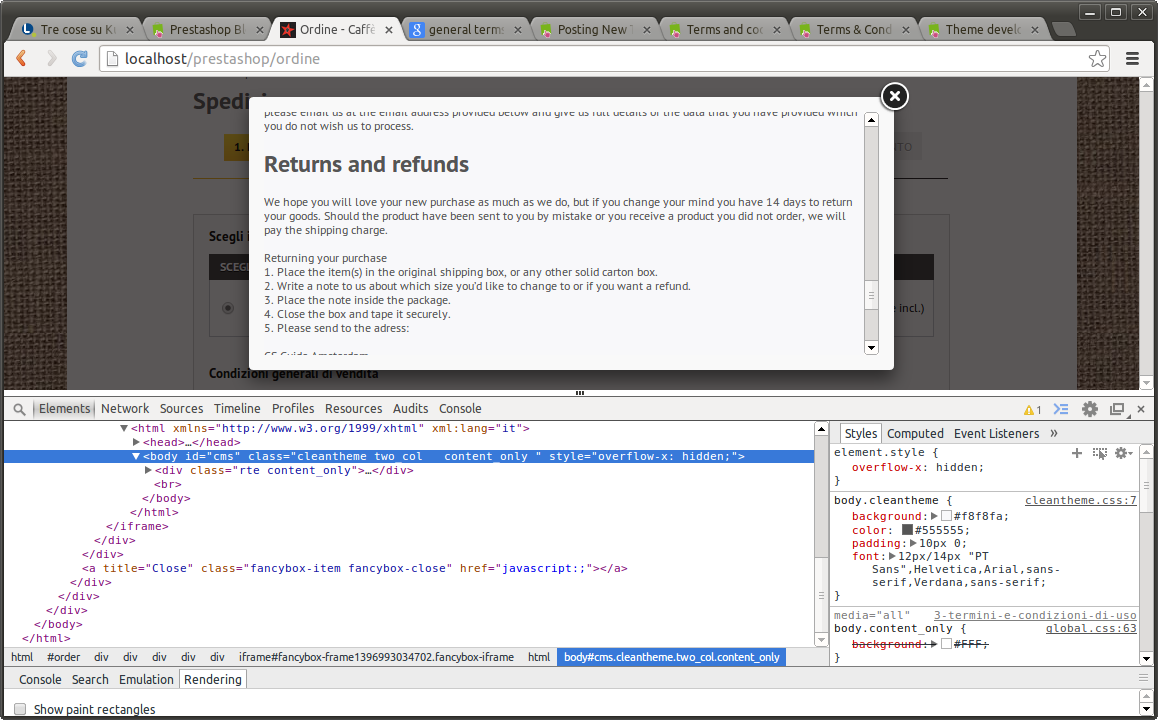Switch to the 'general terms' browser tab
The height and width of the screenshot is (720, 1158).
click(465, 30)
